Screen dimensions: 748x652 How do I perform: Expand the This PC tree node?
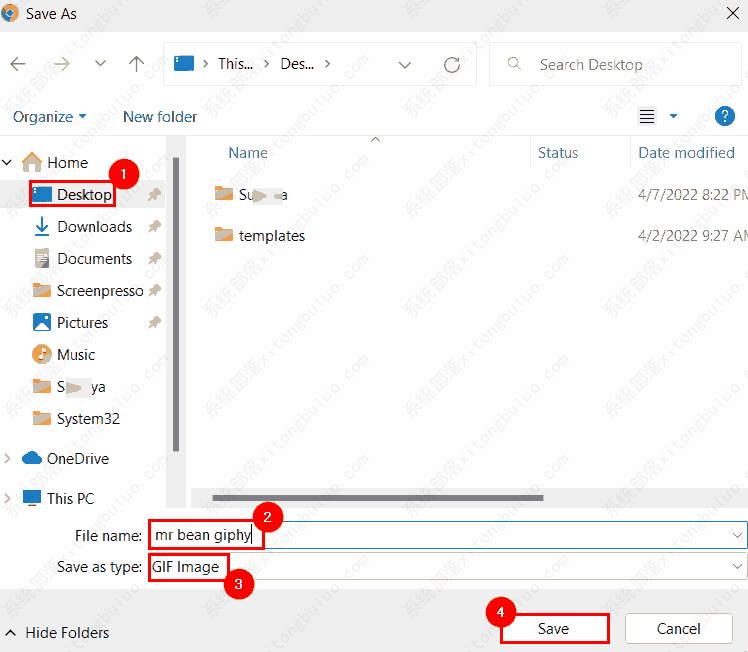[x=9, y=499]
